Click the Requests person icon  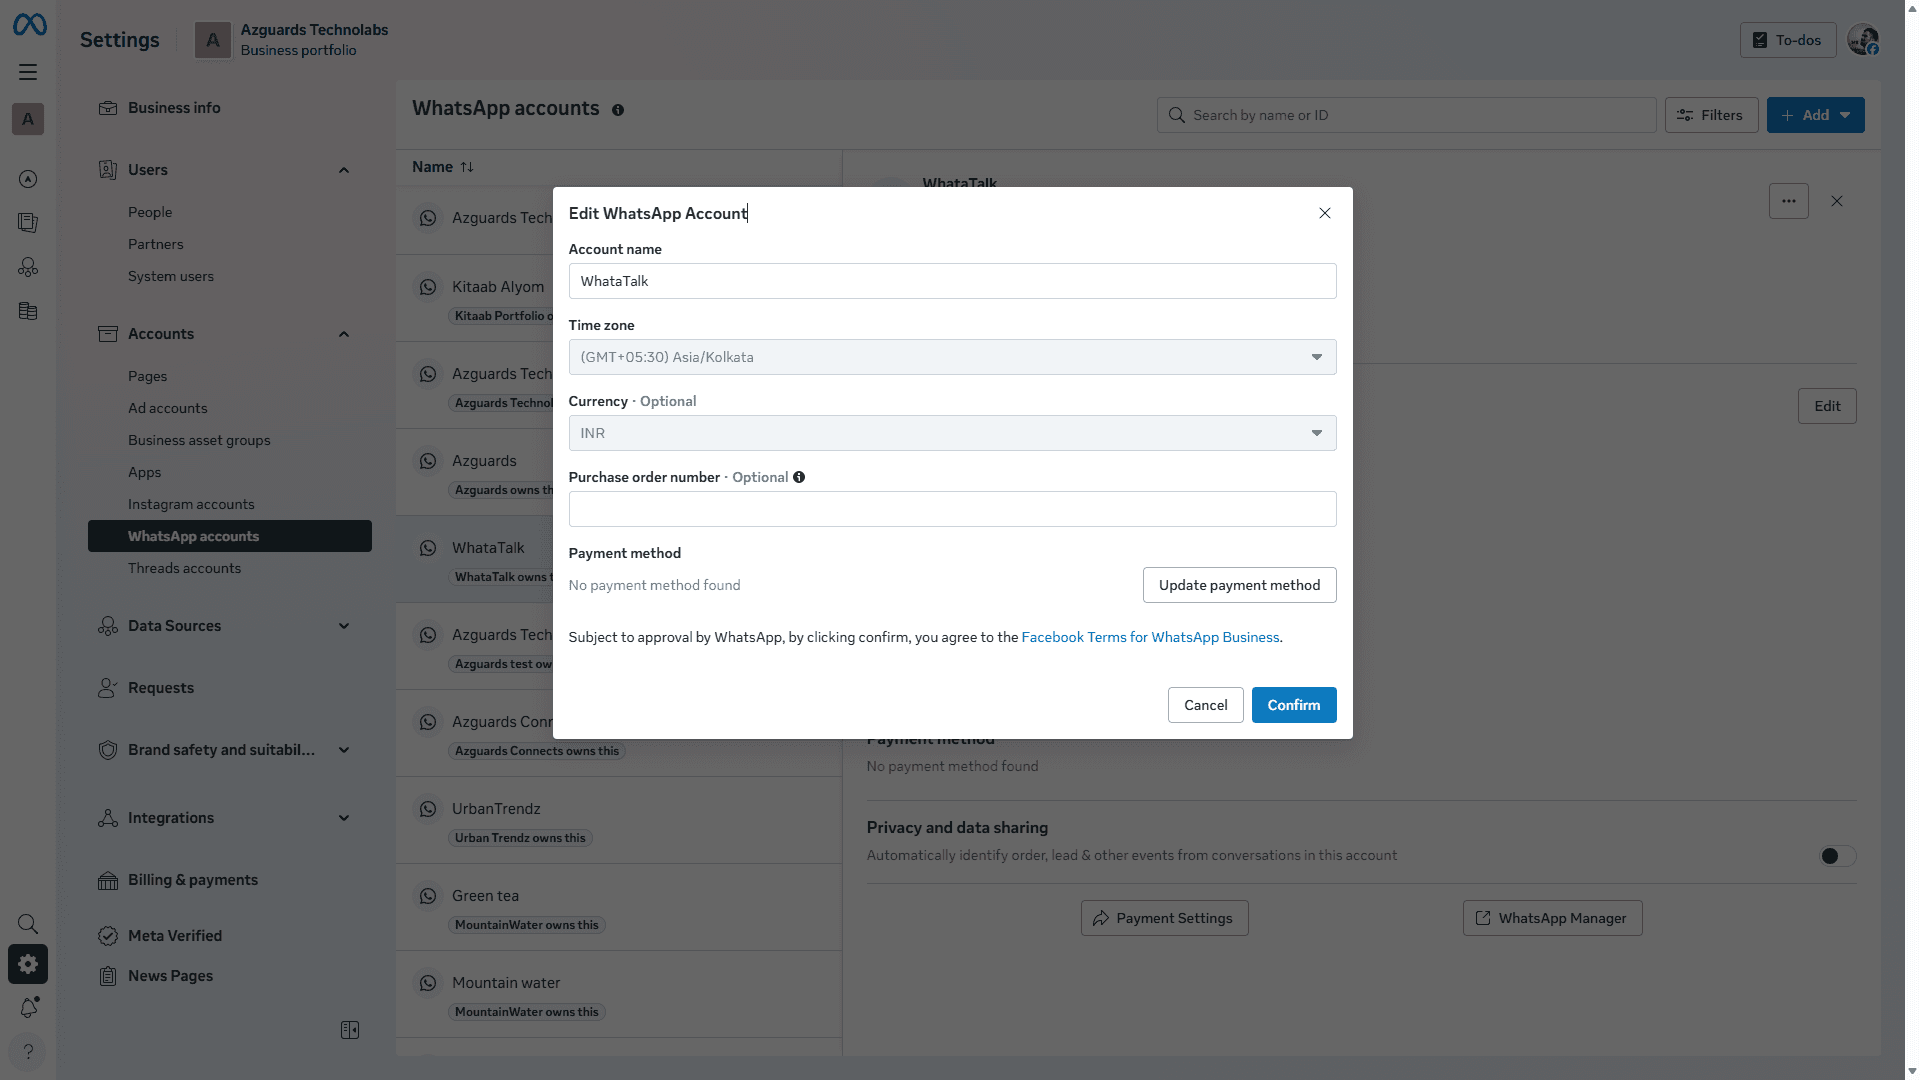pos(108,688)
